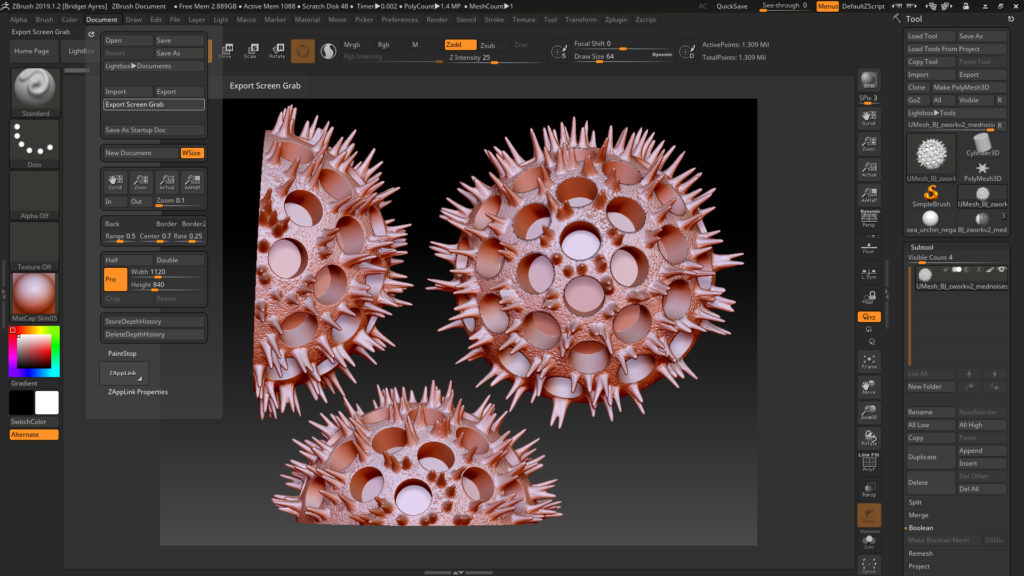Click the AAHalf icon in right shelf
The width and height of the screenshot is (1024, 576).
pos(869,195)
